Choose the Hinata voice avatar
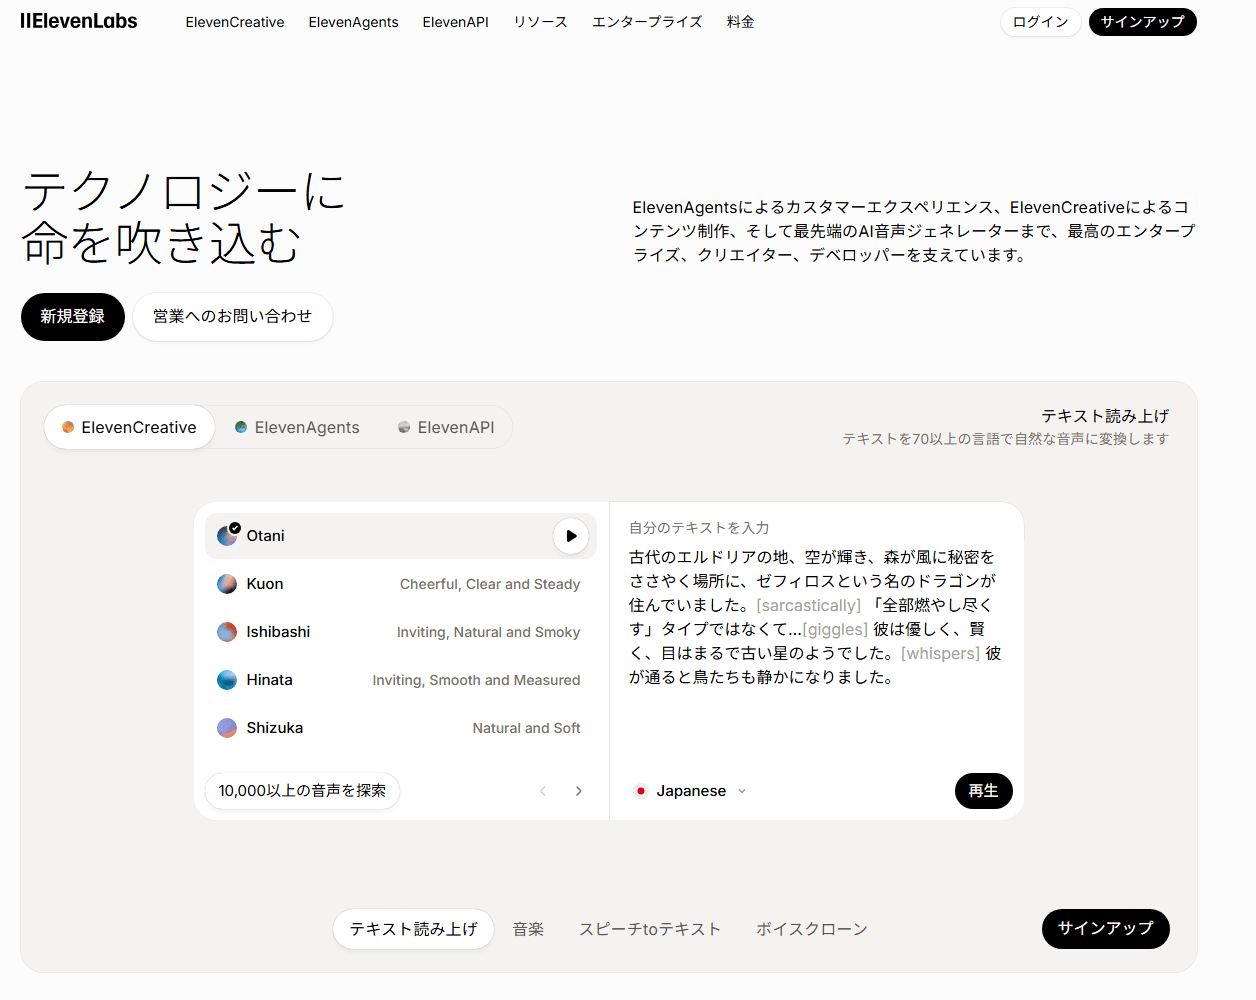Image resolution: width=1256 pixels, height=1000 pixels. point(227,680)
